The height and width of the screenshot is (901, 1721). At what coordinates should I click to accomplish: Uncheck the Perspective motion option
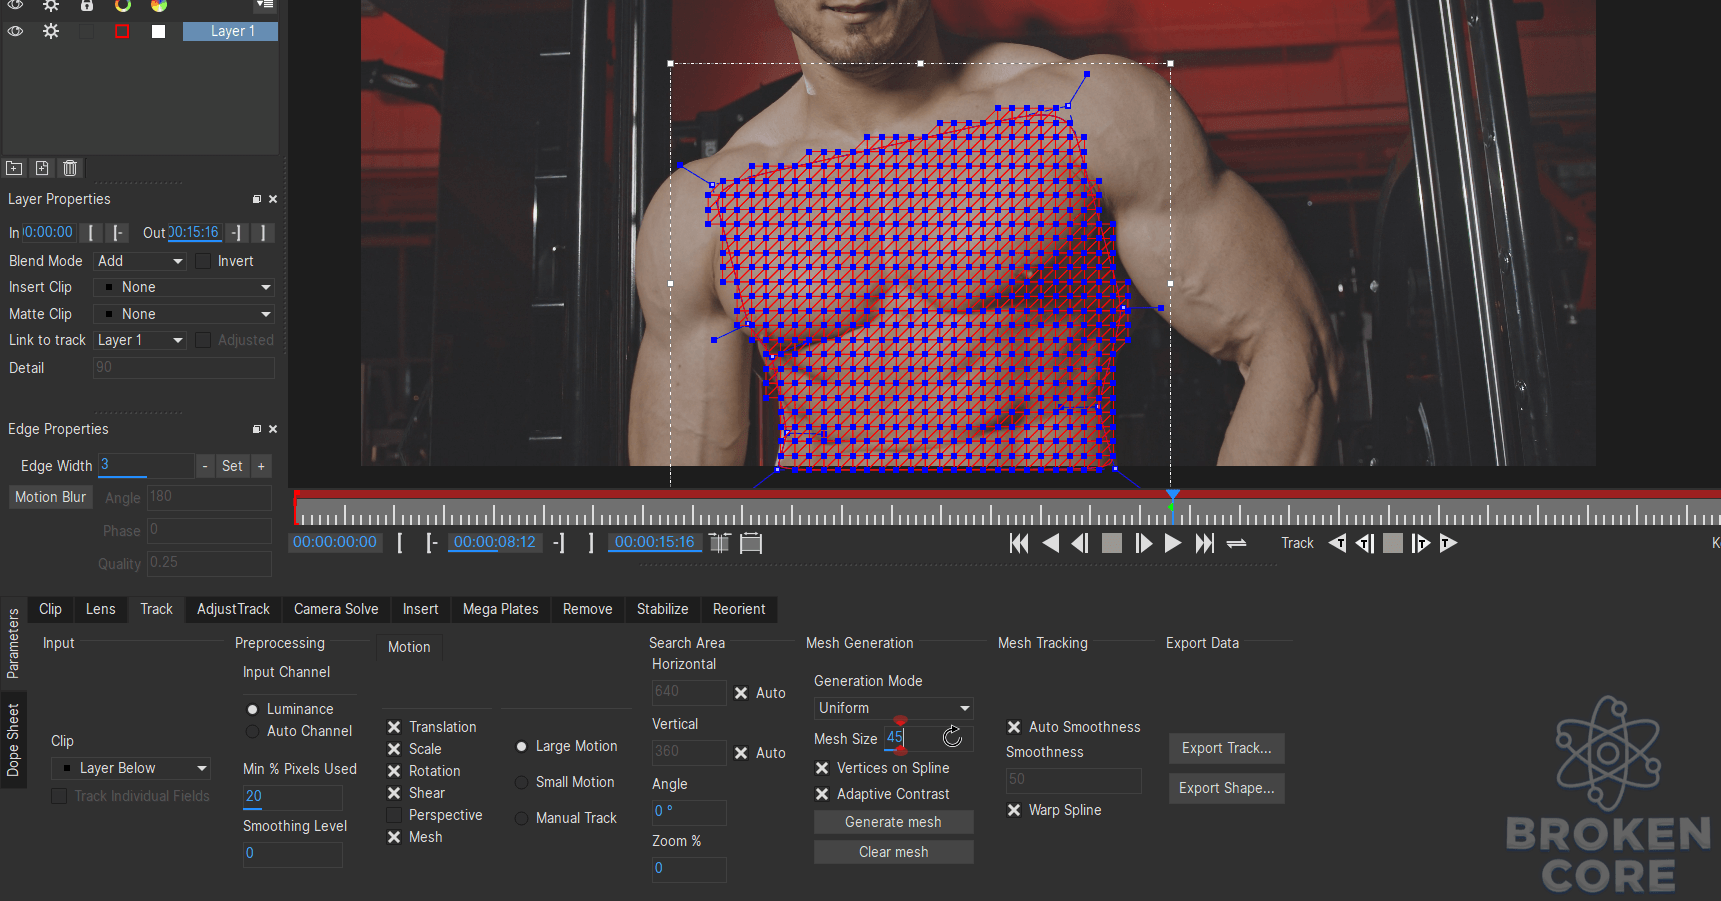point(394,815)
